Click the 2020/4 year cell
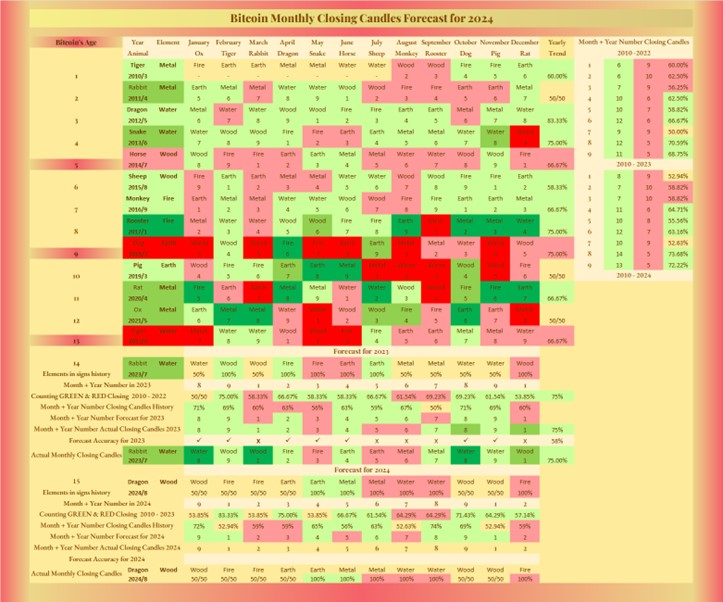This screenshot has width=723, height=602. pos(137,298)
